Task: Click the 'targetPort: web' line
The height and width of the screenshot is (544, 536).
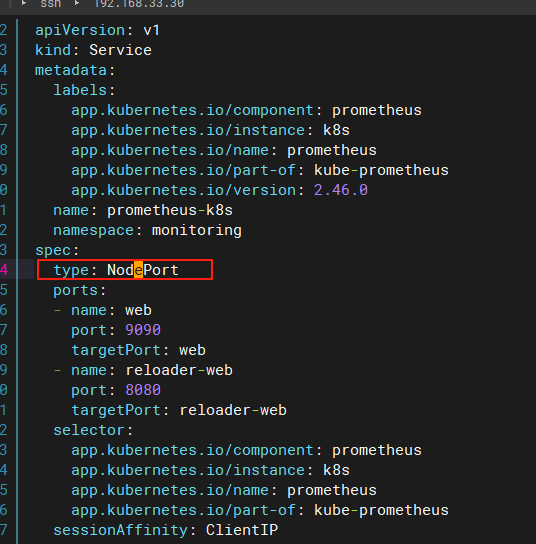Action: (x=138, y=350)
